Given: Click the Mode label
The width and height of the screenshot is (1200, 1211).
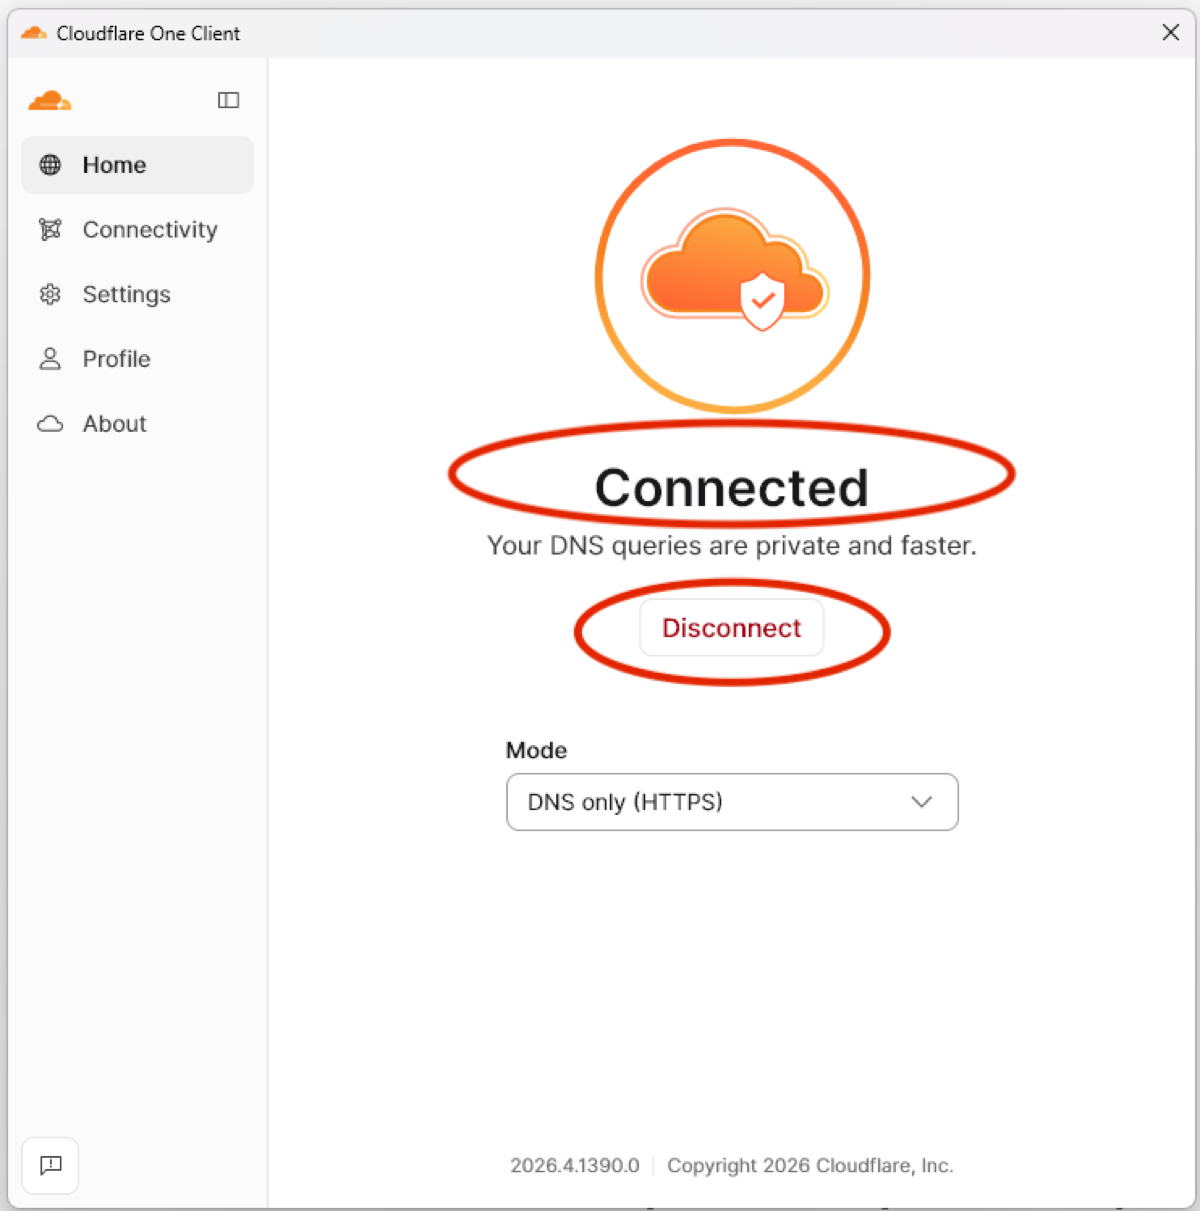Looking at the screenshot, I should [537, 750].
